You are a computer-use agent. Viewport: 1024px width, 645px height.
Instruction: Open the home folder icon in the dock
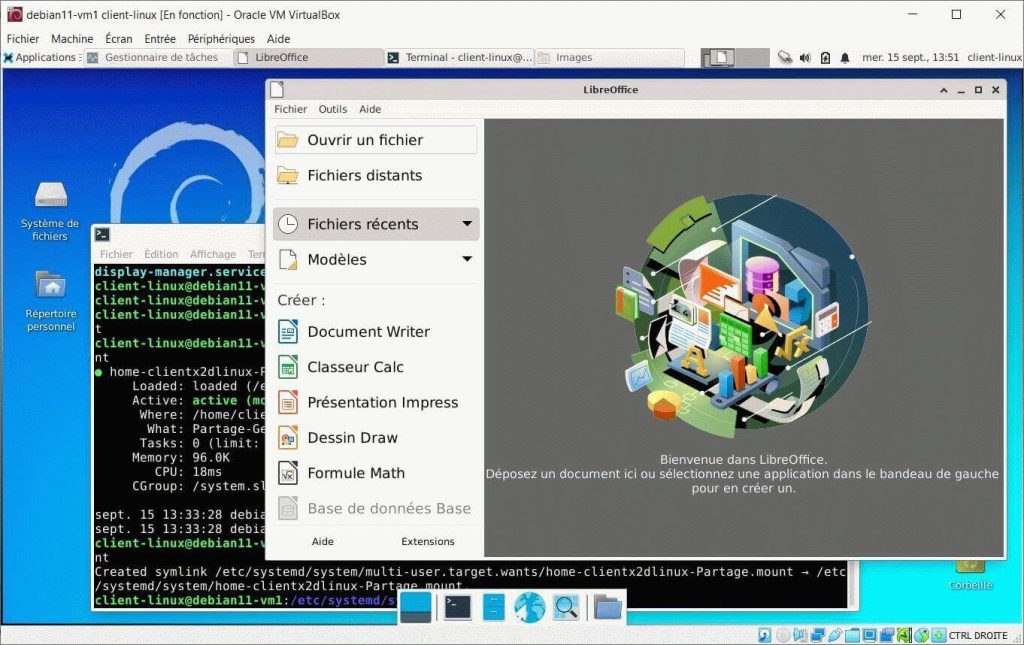607,607
